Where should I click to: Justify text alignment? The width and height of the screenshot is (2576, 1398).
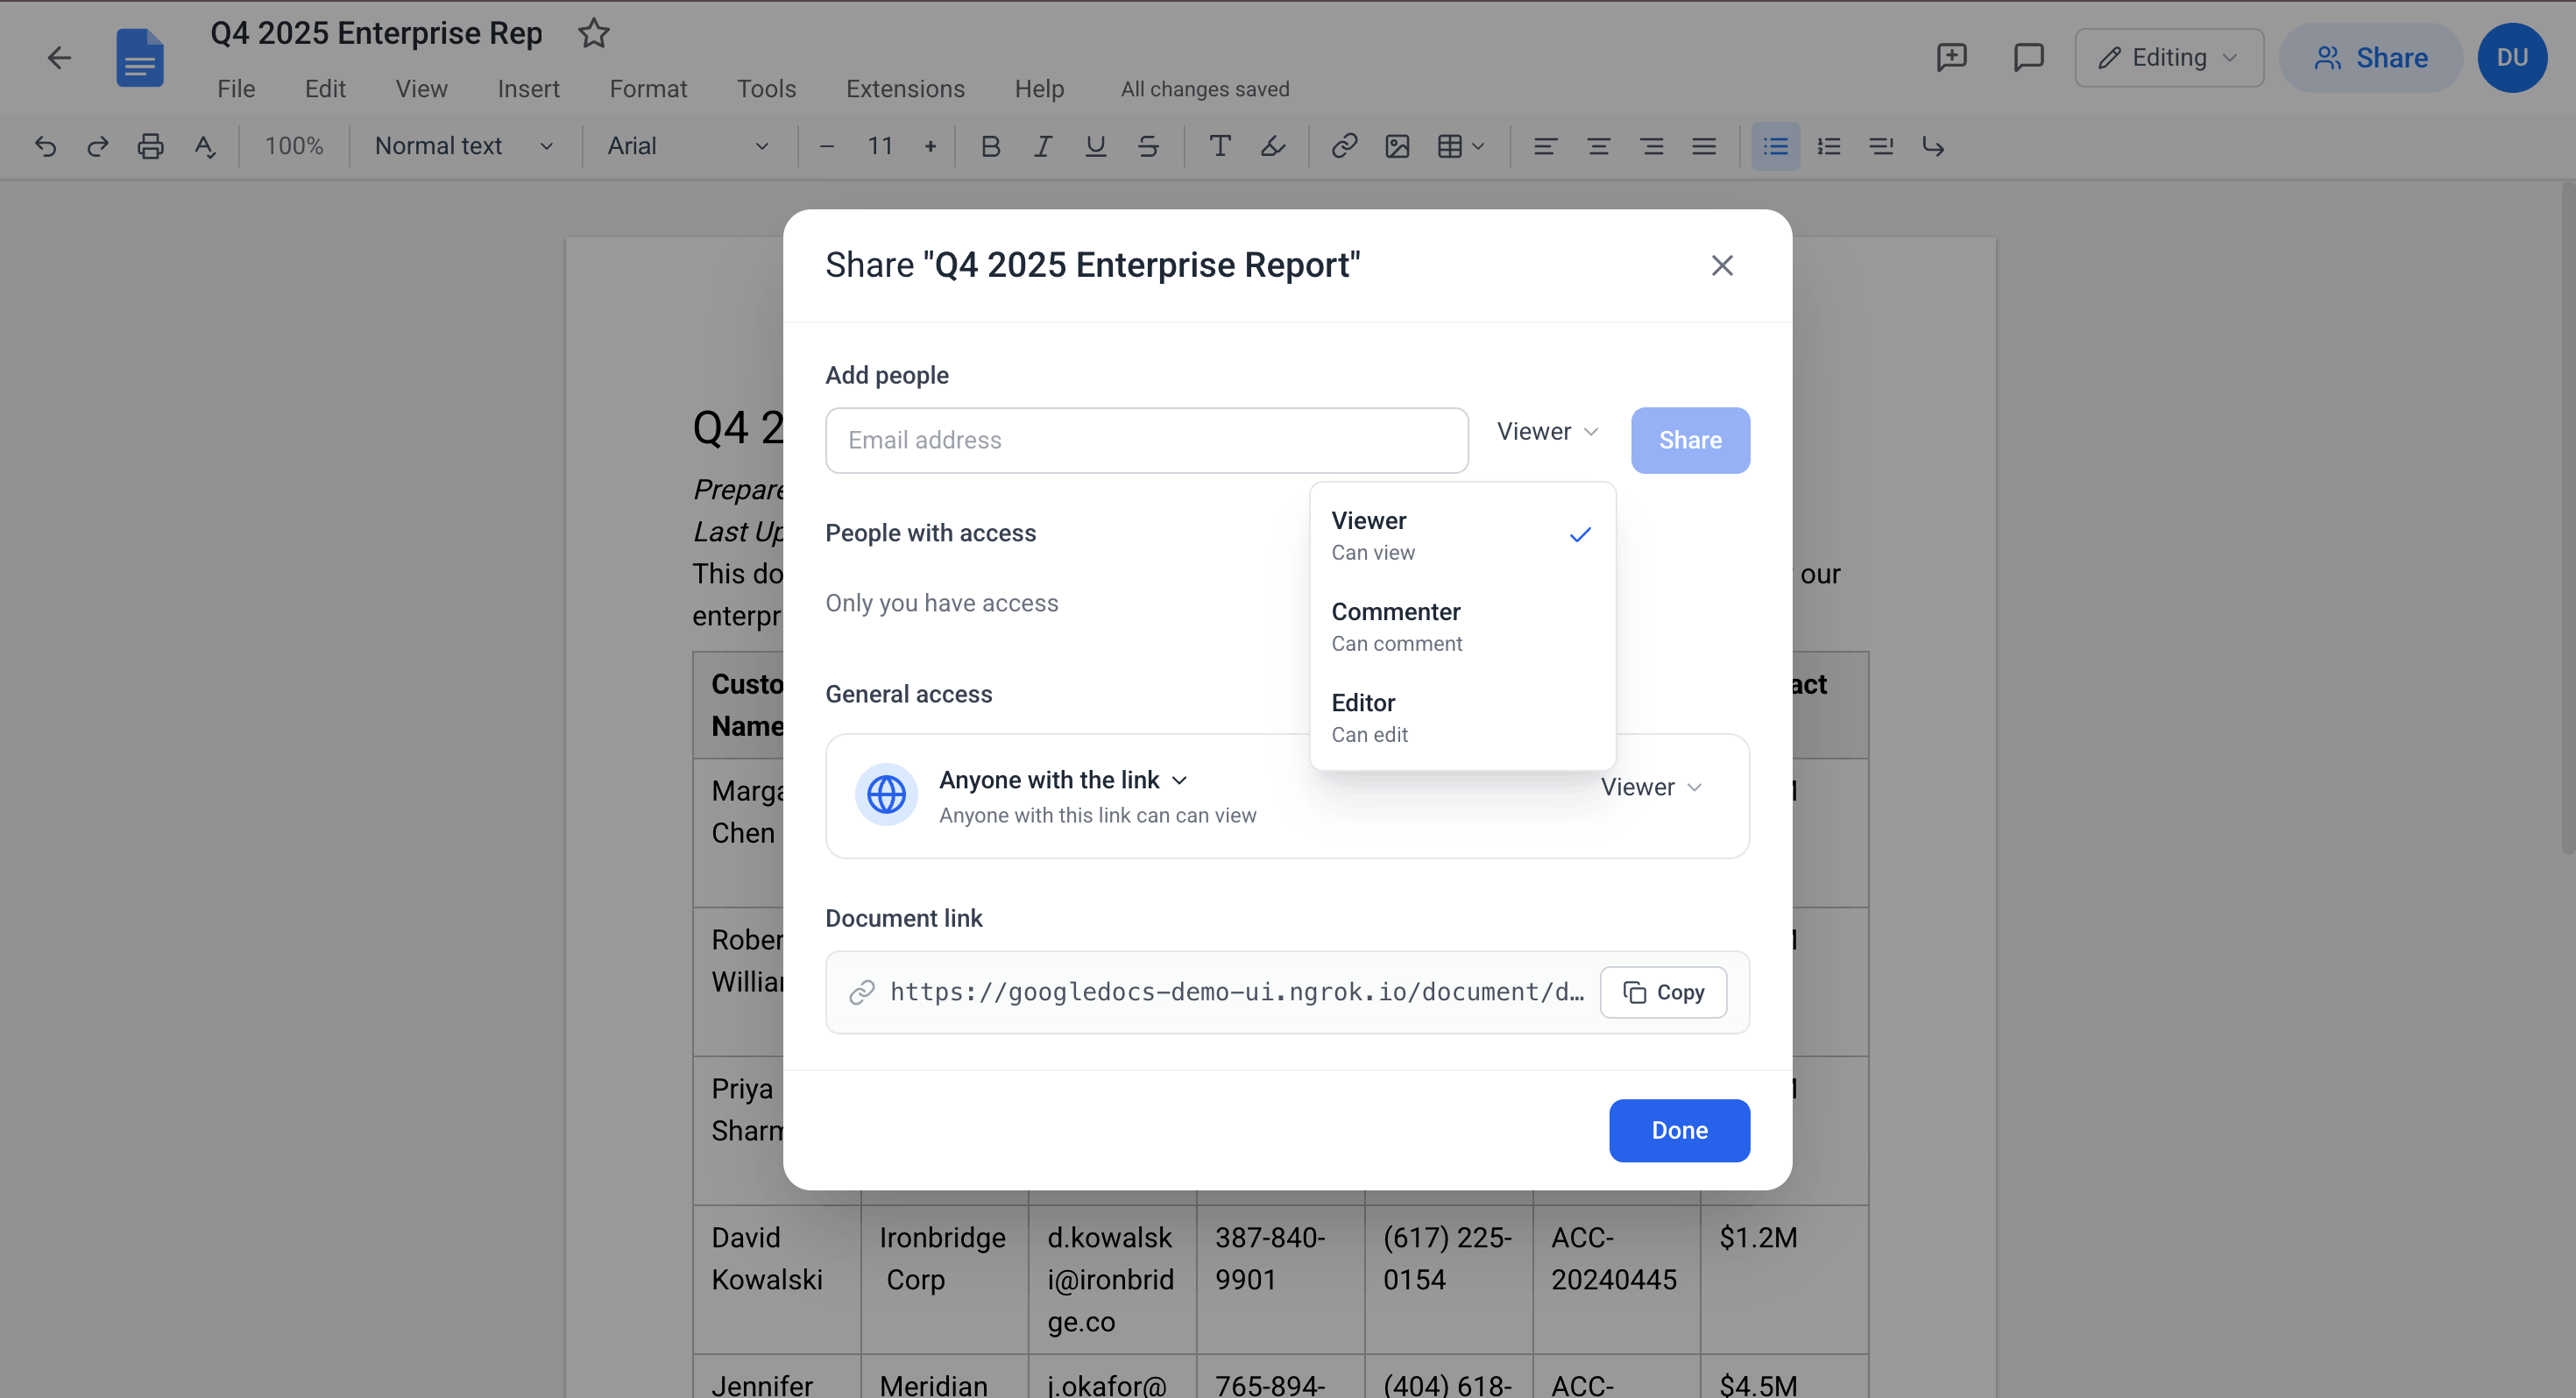click(1704, 146)
